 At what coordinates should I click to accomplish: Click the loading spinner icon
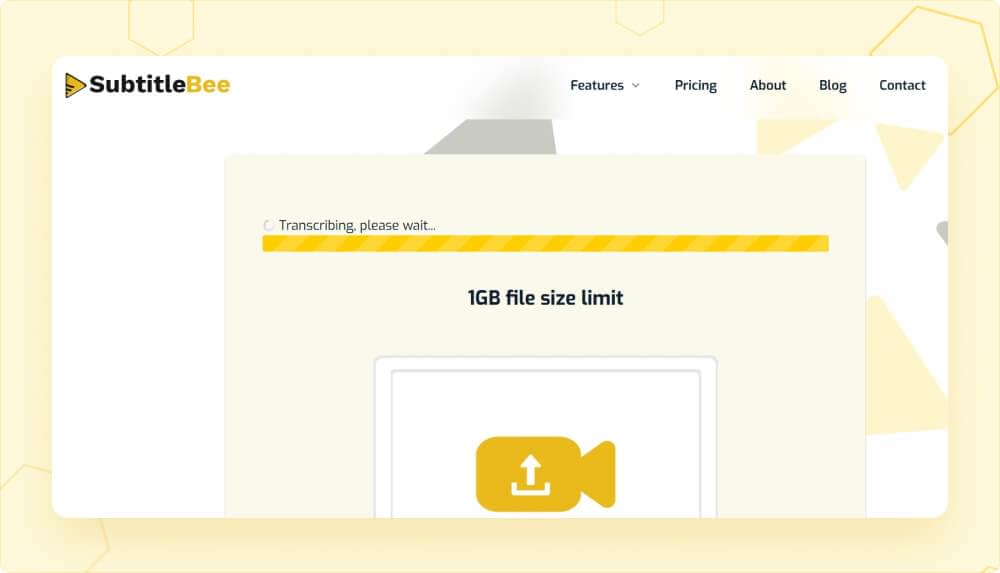pyautogui.click(x=268, y=226)
